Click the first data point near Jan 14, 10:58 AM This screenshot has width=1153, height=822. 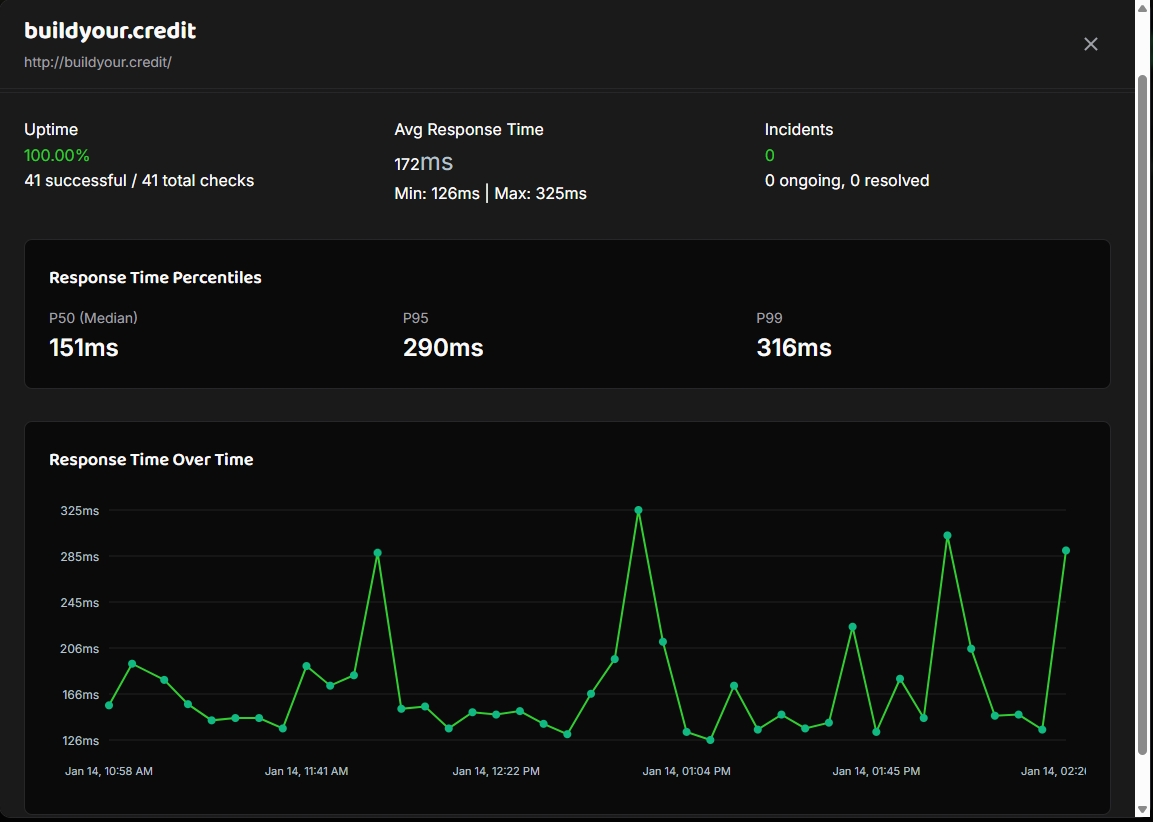point(110,704)
